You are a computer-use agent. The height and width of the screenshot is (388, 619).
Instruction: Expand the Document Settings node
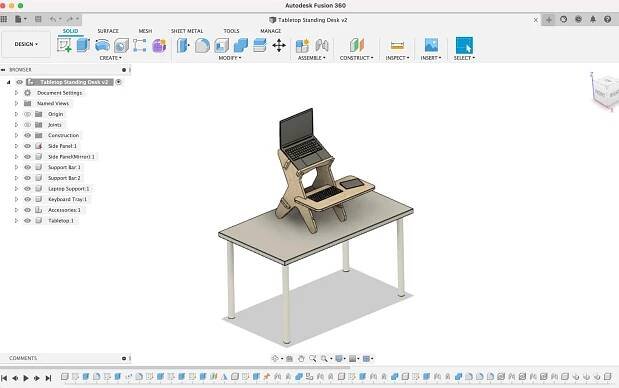pyautogui.click(x=16, y=93)
